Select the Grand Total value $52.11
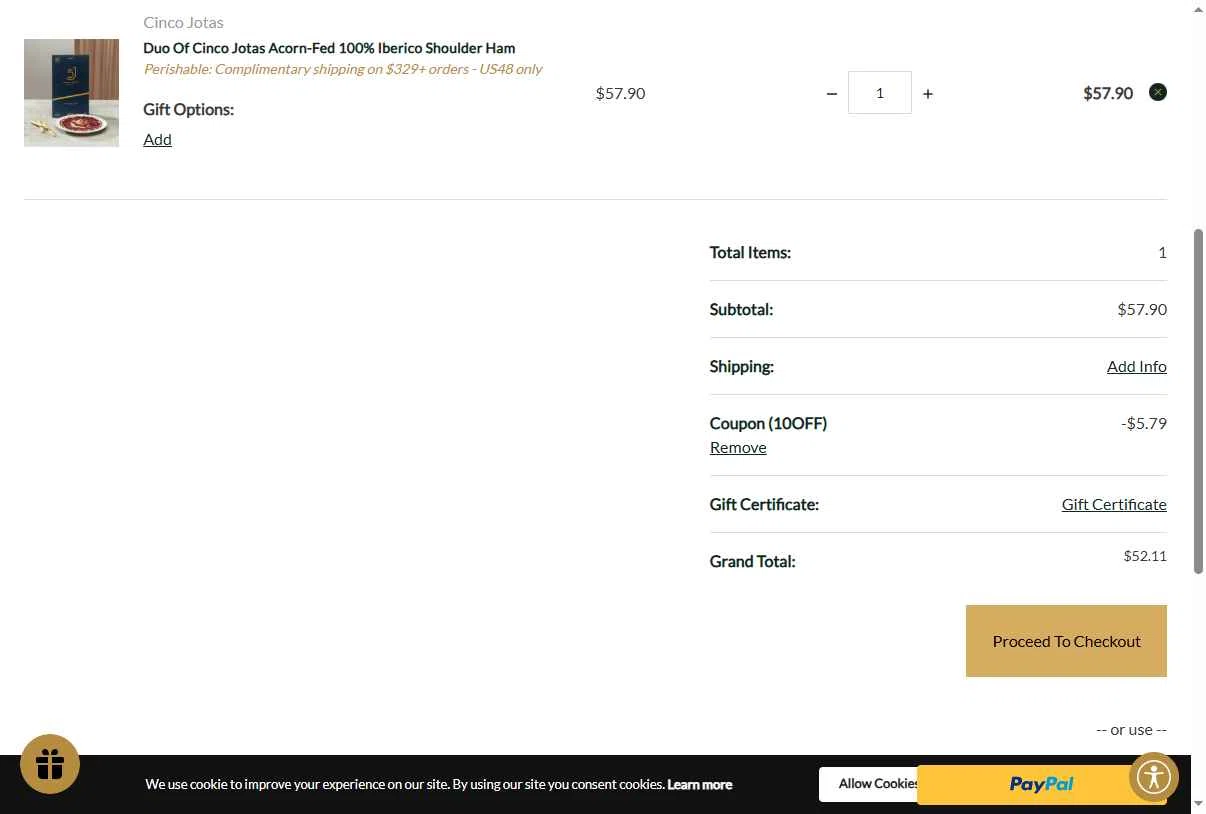 1145,556
